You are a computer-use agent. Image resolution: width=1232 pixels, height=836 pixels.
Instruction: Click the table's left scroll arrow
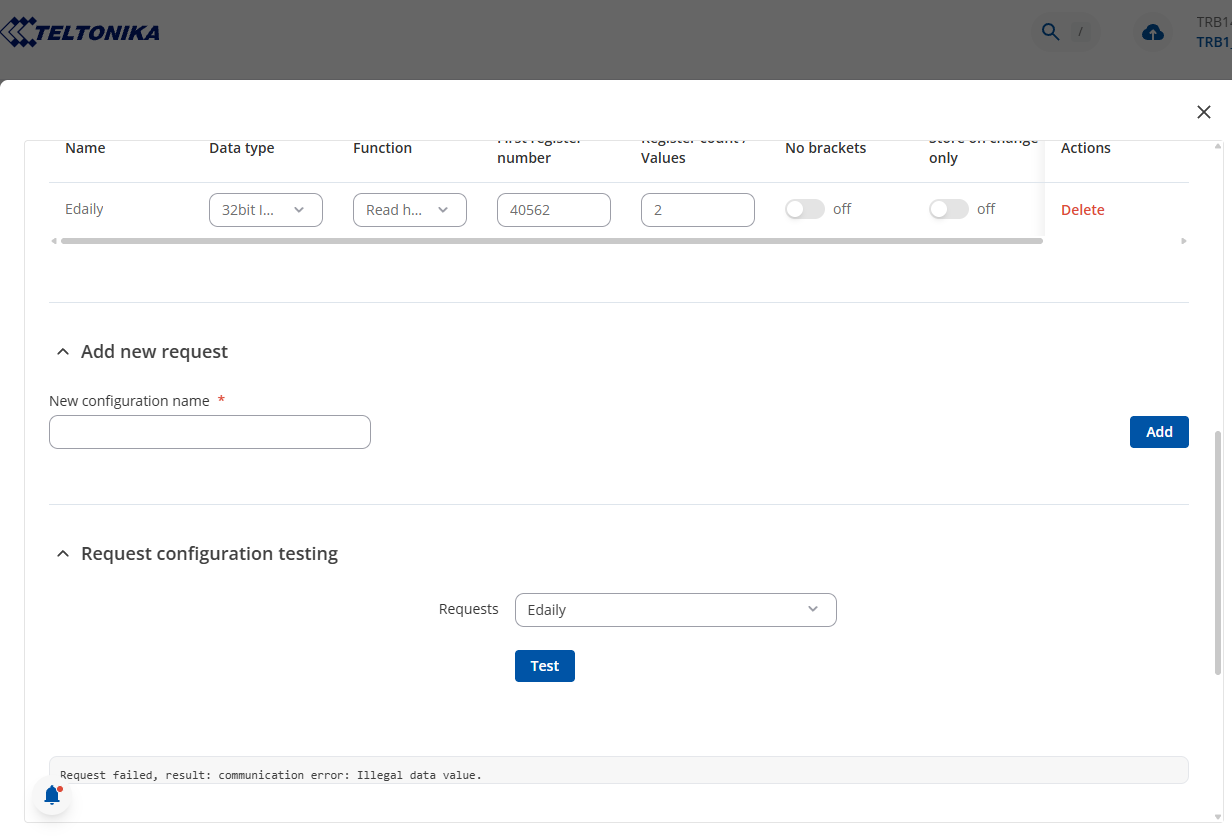click(x=54, y=241)
